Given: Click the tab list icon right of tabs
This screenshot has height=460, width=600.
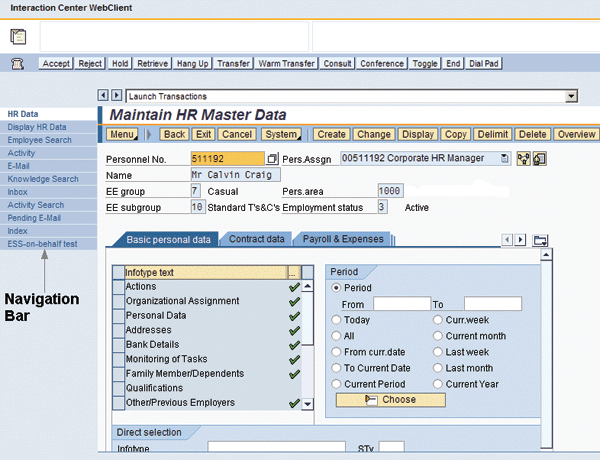Looking at the screenshot, I should coord(541,240).
